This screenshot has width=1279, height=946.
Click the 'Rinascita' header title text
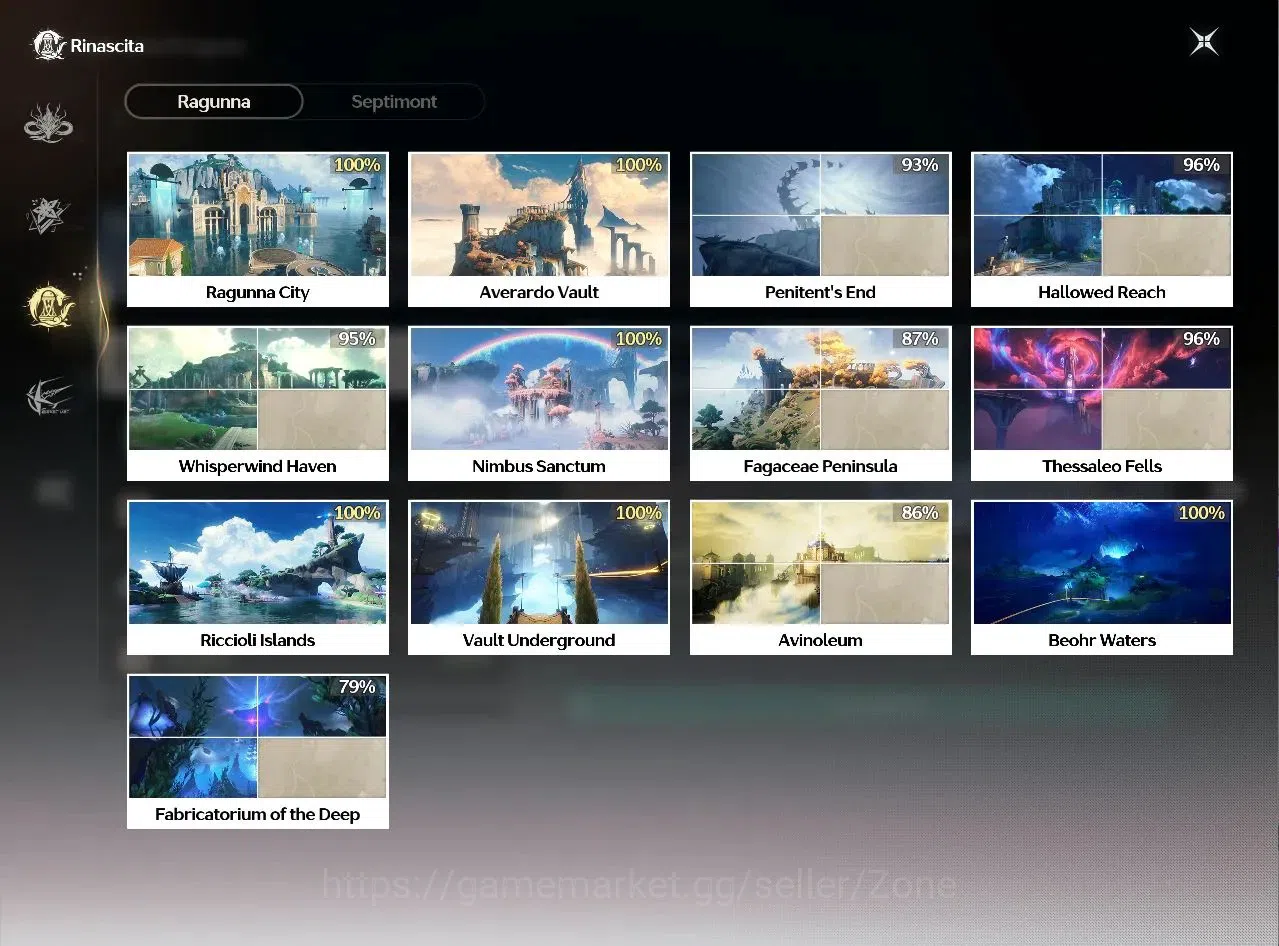tap(107, 46)
